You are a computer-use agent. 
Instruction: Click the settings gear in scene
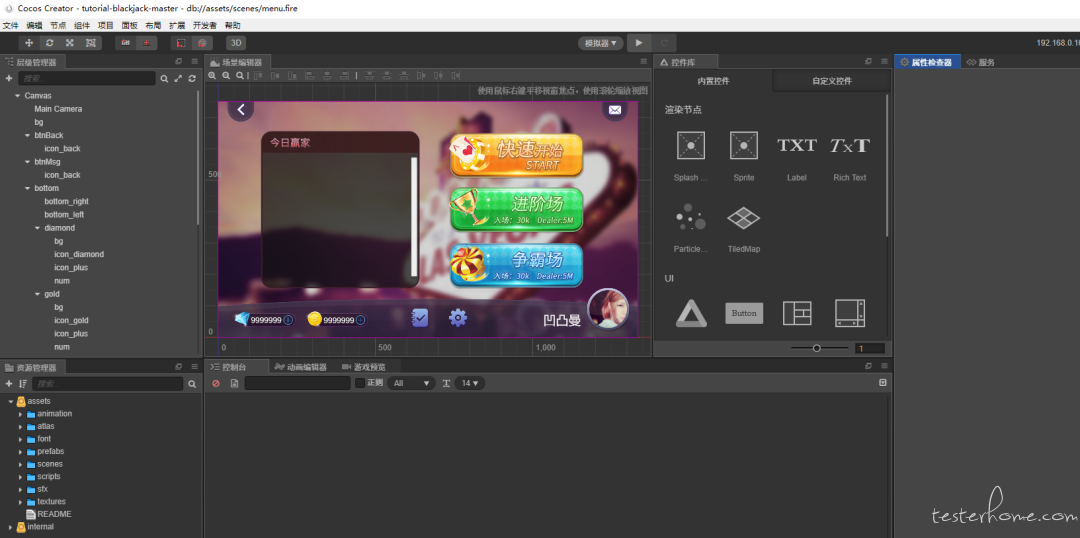[x=458, y=318]
